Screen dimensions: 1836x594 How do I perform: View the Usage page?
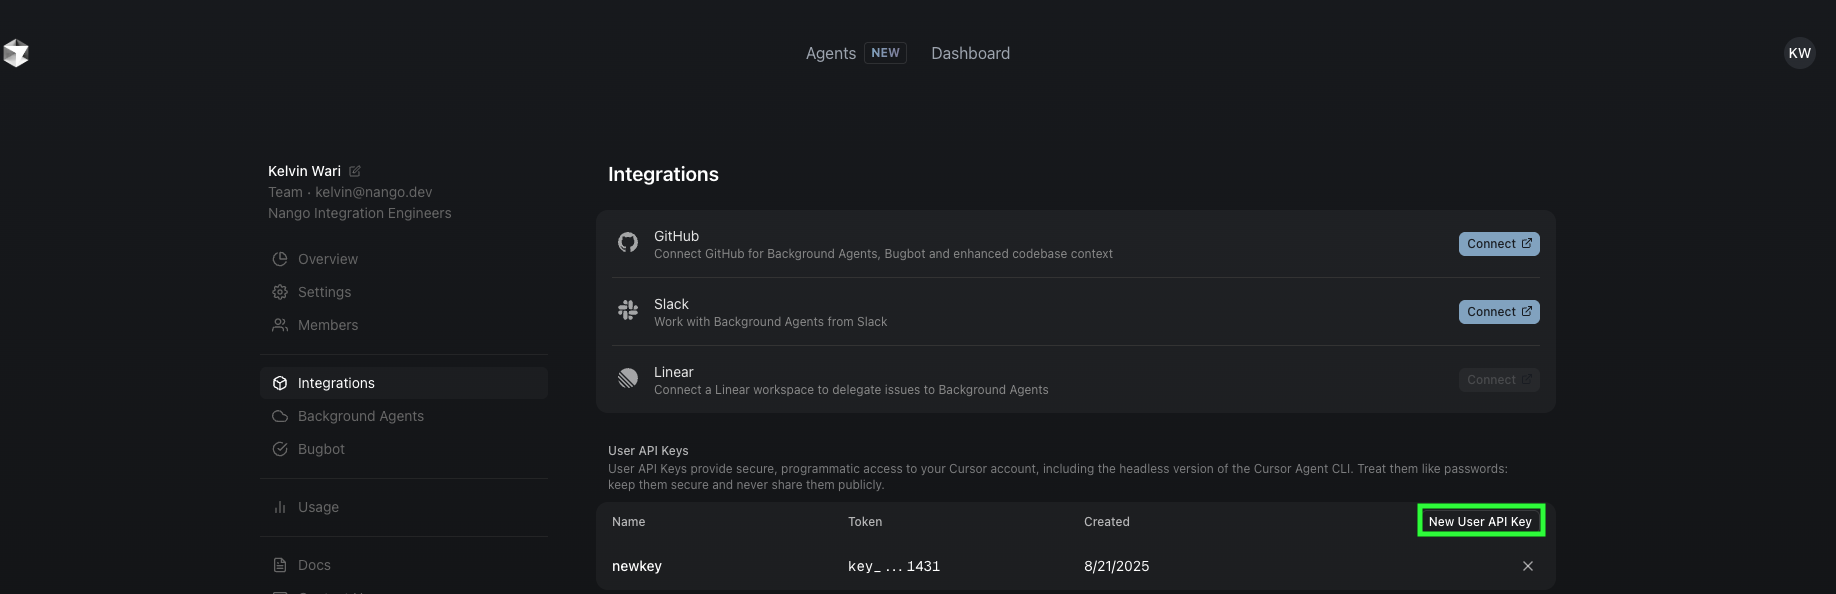click(318, 507)
